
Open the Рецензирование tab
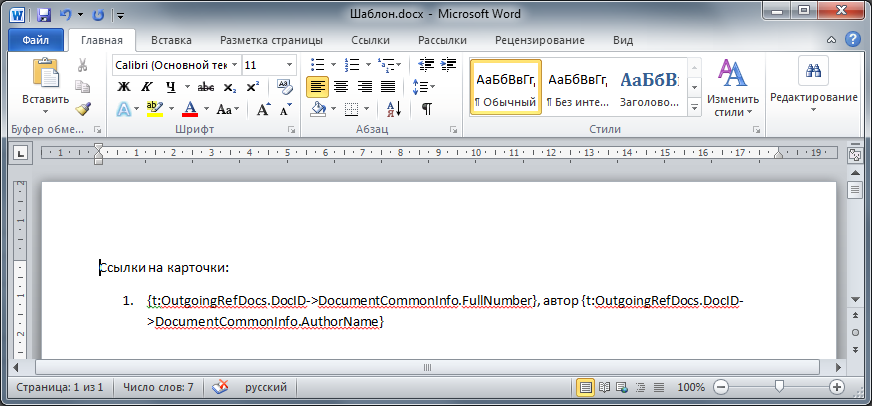[540, 41]
